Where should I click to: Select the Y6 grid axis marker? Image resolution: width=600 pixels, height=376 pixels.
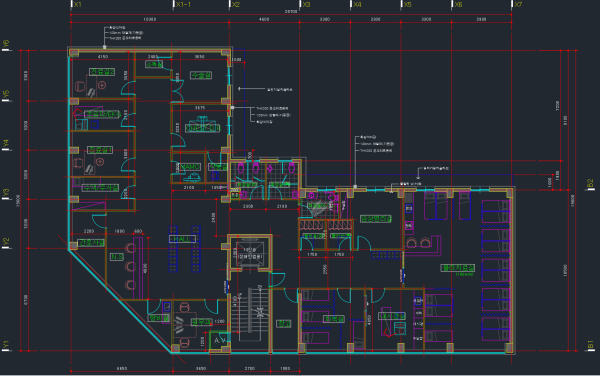pyautogui.click(x=6, y=44)
